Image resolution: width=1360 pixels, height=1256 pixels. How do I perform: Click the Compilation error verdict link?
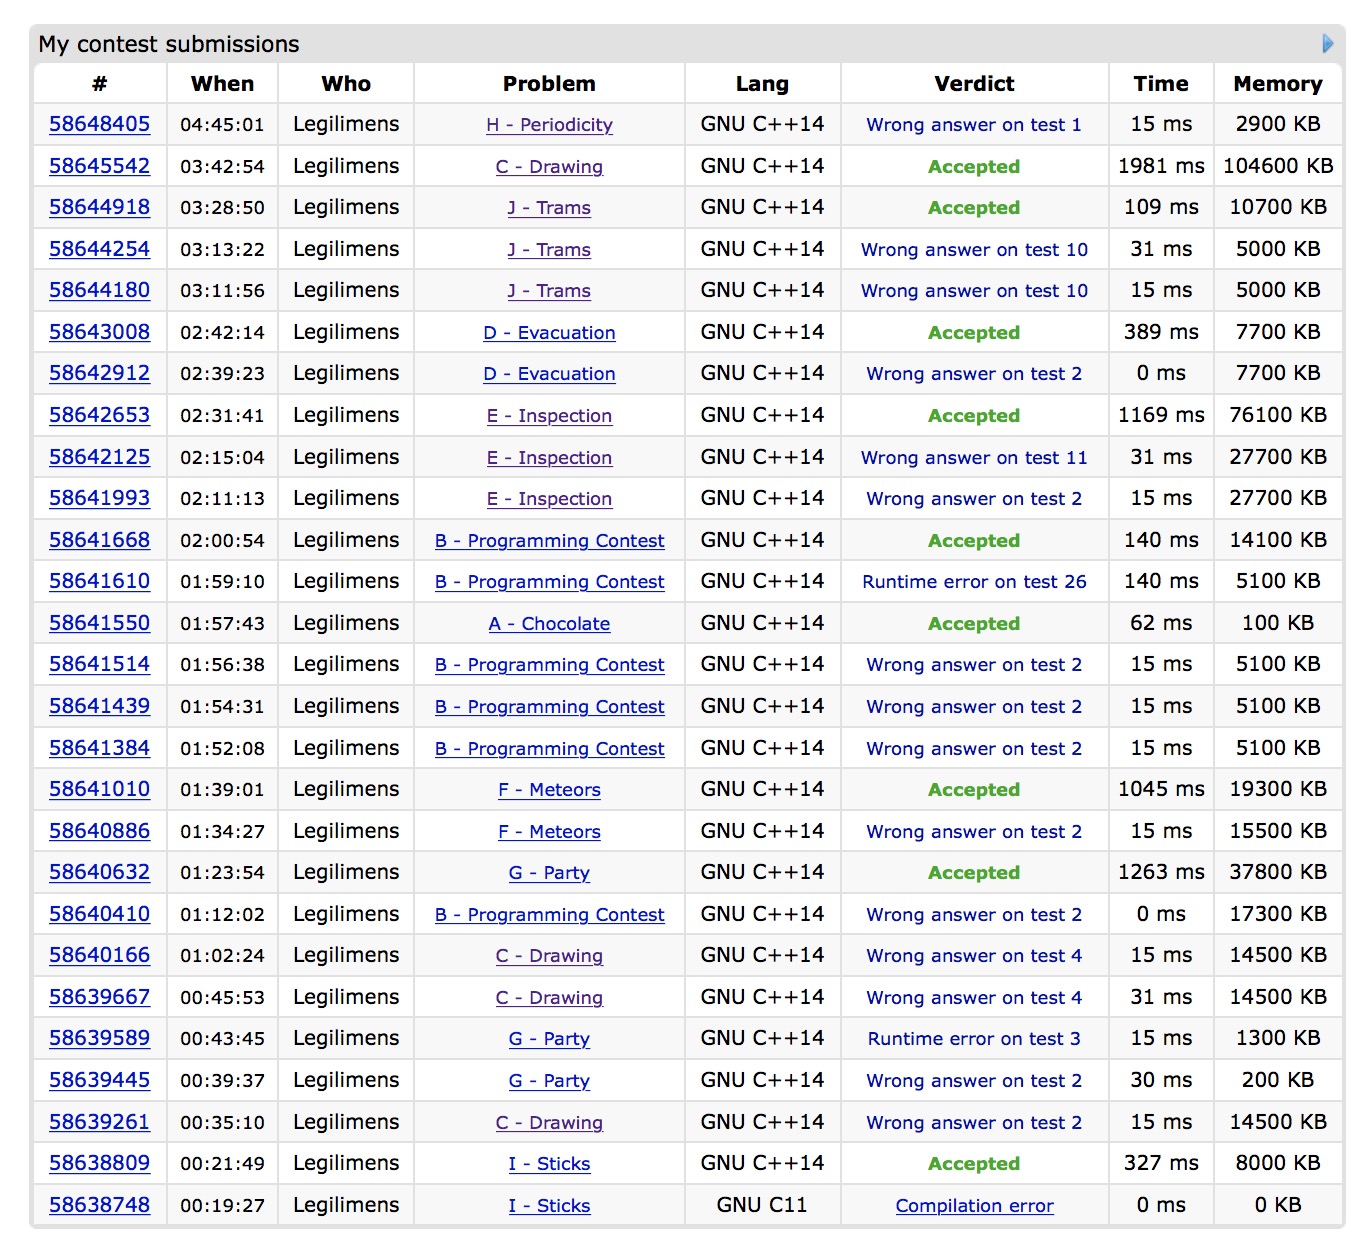pyautogui.click(x=974, y=1206)
